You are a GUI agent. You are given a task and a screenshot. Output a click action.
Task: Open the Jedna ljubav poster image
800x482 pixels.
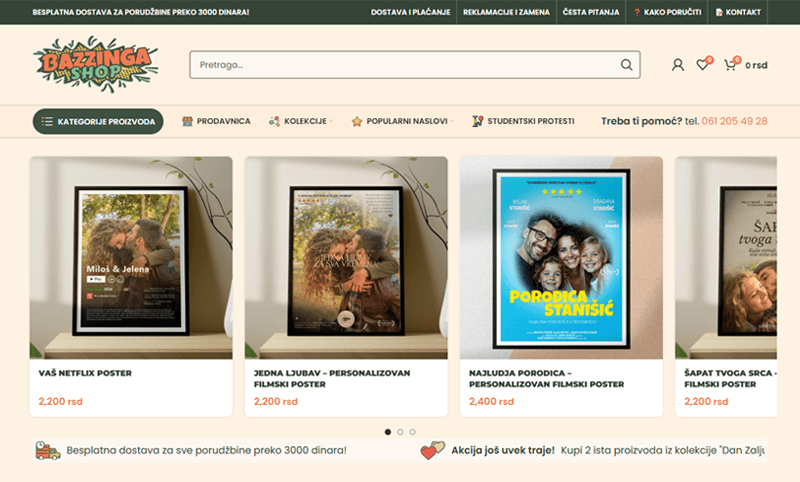click(346, 258)
